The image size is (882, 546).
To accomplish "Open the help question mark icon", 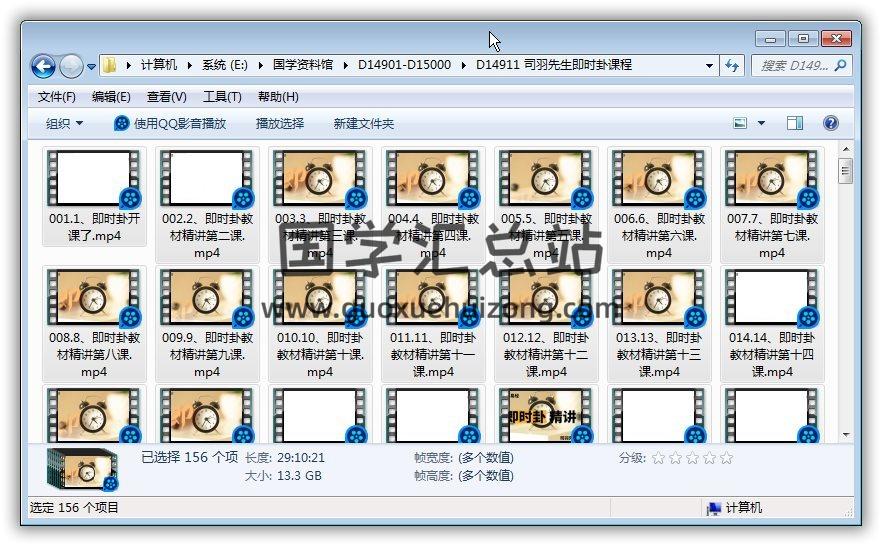I will pyautogui.click(x=831, y=123).
